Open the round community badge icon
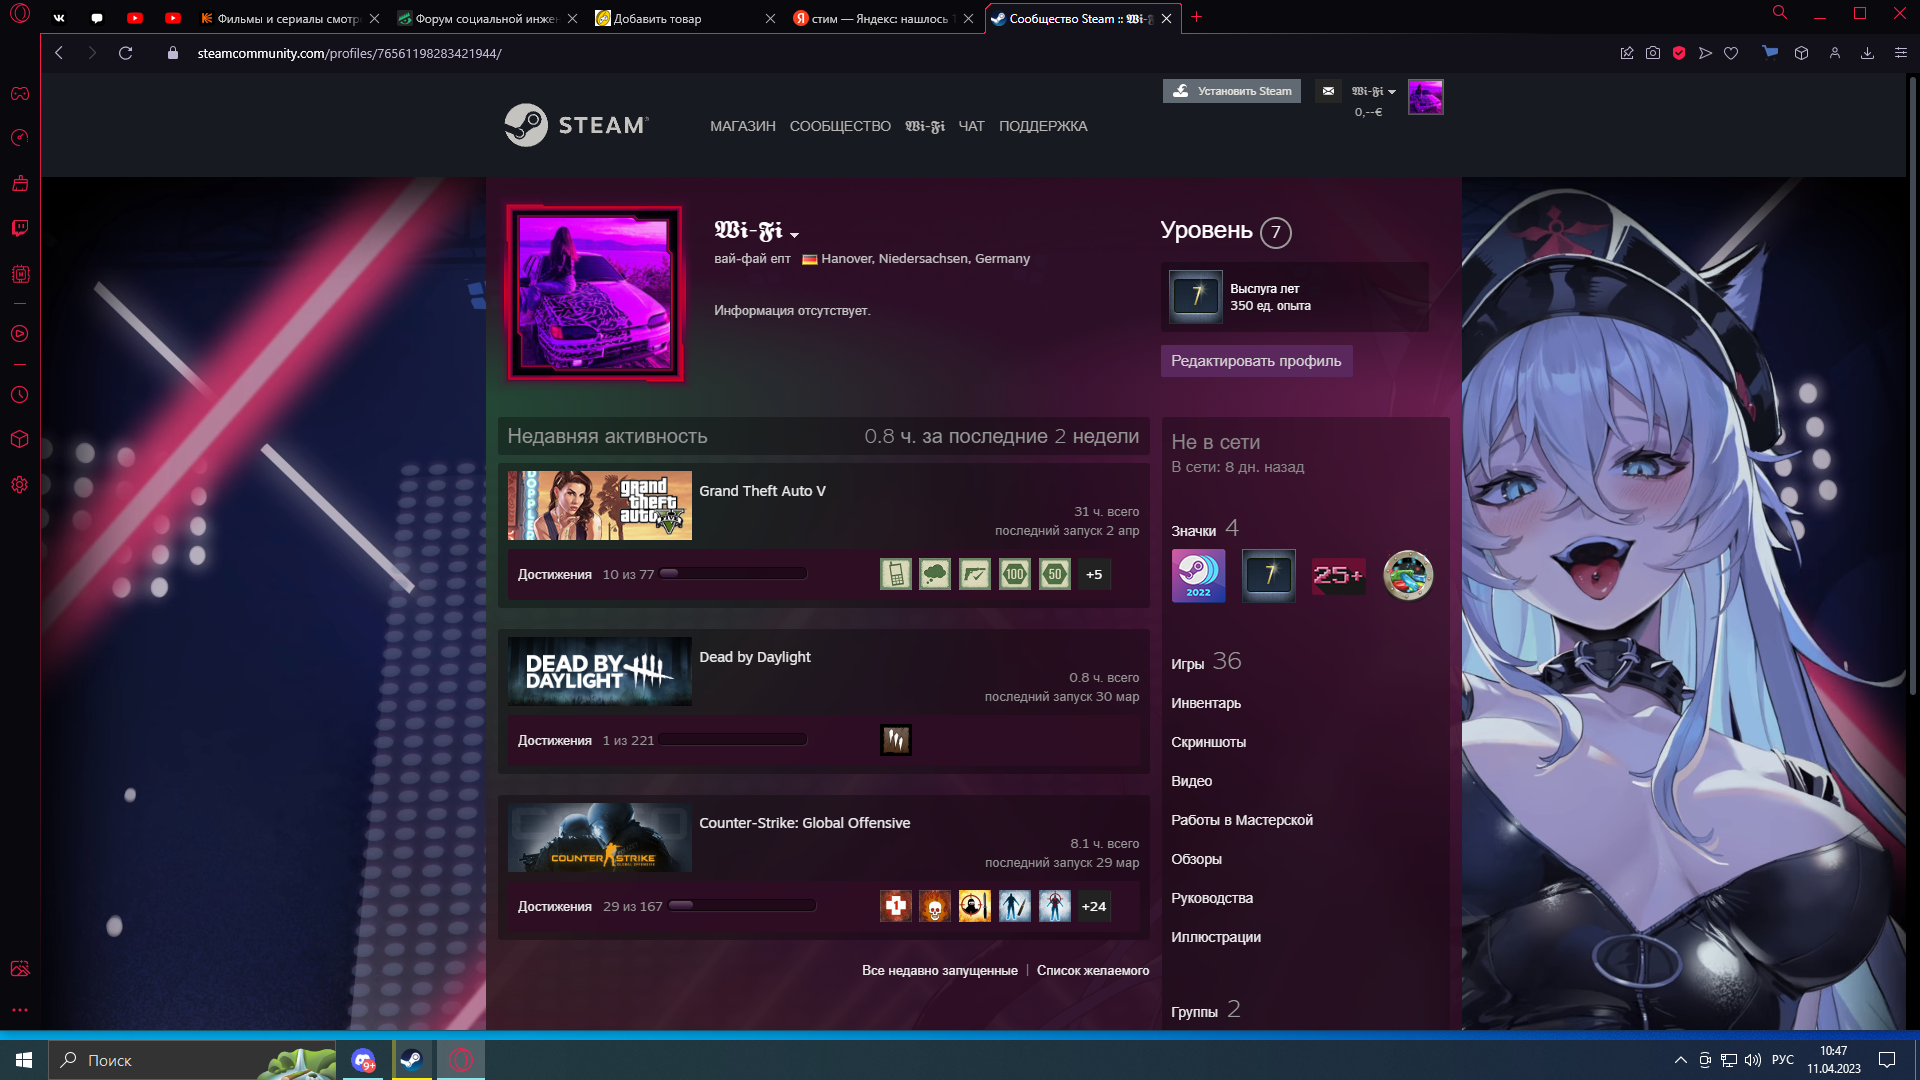Viewport: 1920px width, 1080px height. click(1408, 575)
